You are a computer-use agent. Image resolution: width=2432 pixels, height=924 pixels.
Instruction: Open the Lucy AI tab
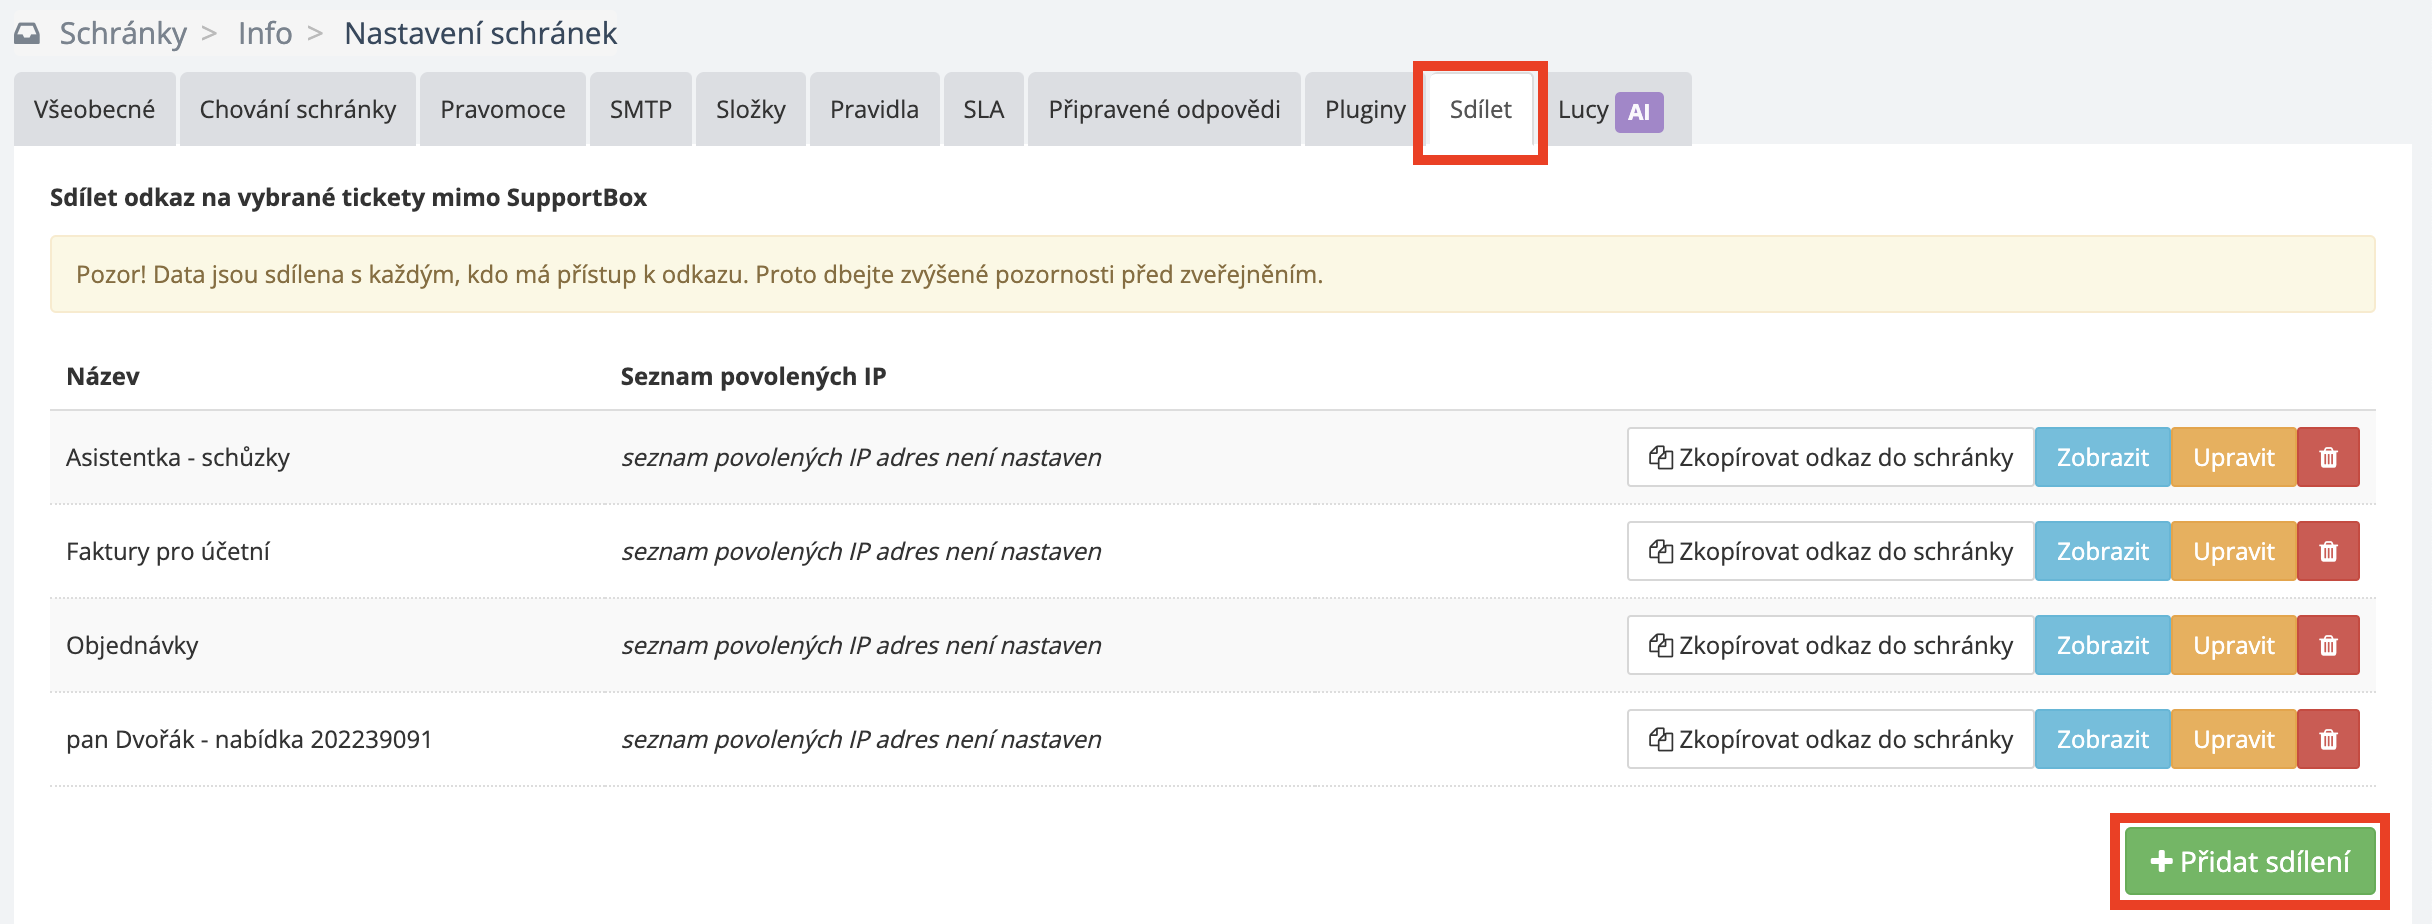click(1610, 110)
